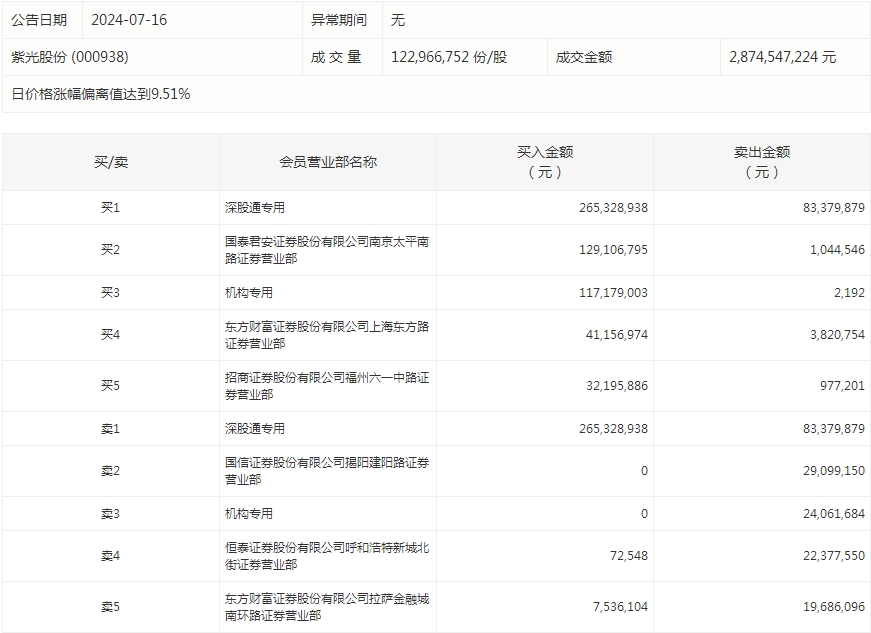Select the 卖4 row label
The height and width of the screenshot is (633, 871).
tap(110, 556)
